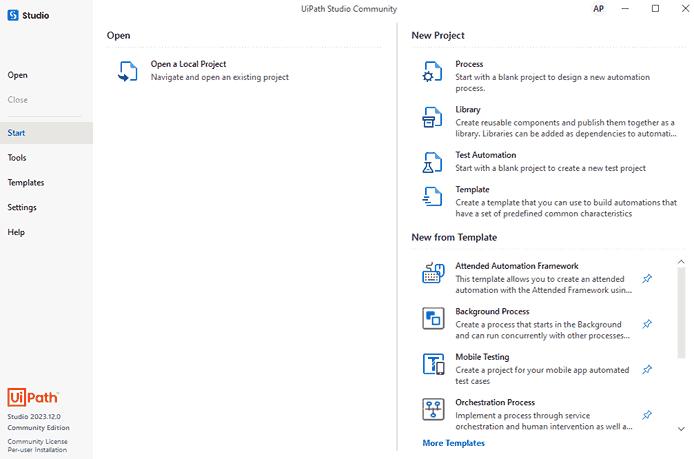Viewport: 694px width, 459px height.
Task: Click the Template project icon
Action: coord(432,197)
